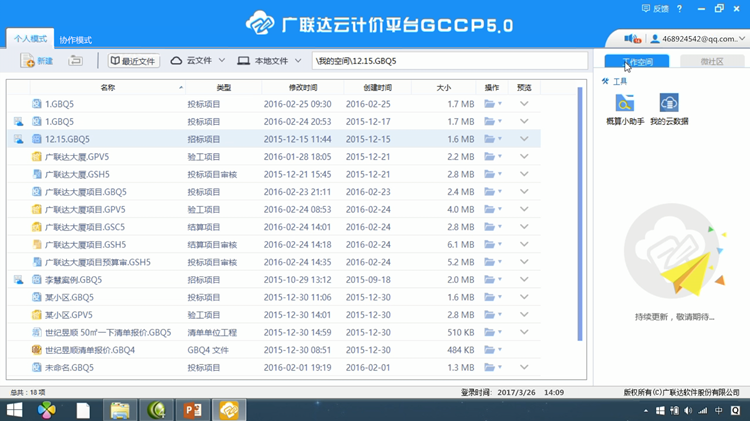Expand preview for 广联达大厦项目.GSC5 row
The height and width of the screenshot is (421, 750).
point(524,227)
